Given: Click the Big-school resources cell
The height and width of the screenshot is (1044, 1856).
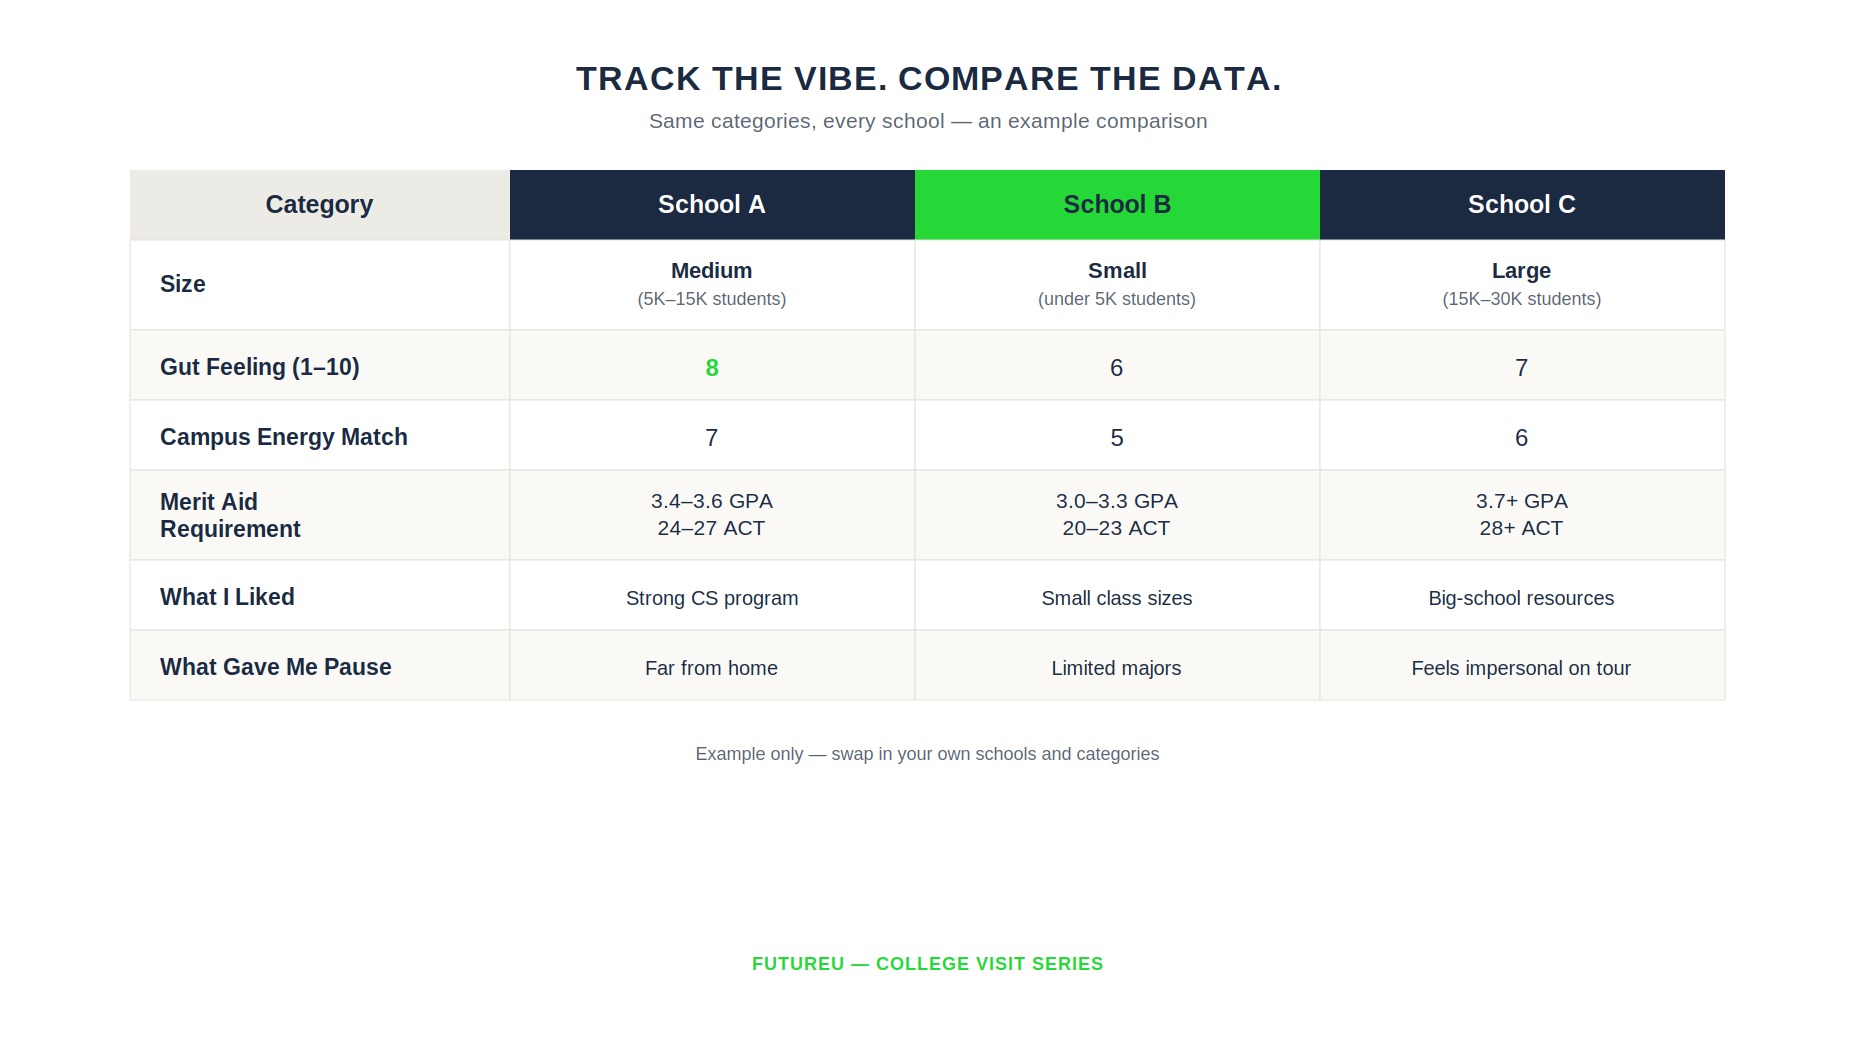Looking at the screenshot, I should point(1522,597).
